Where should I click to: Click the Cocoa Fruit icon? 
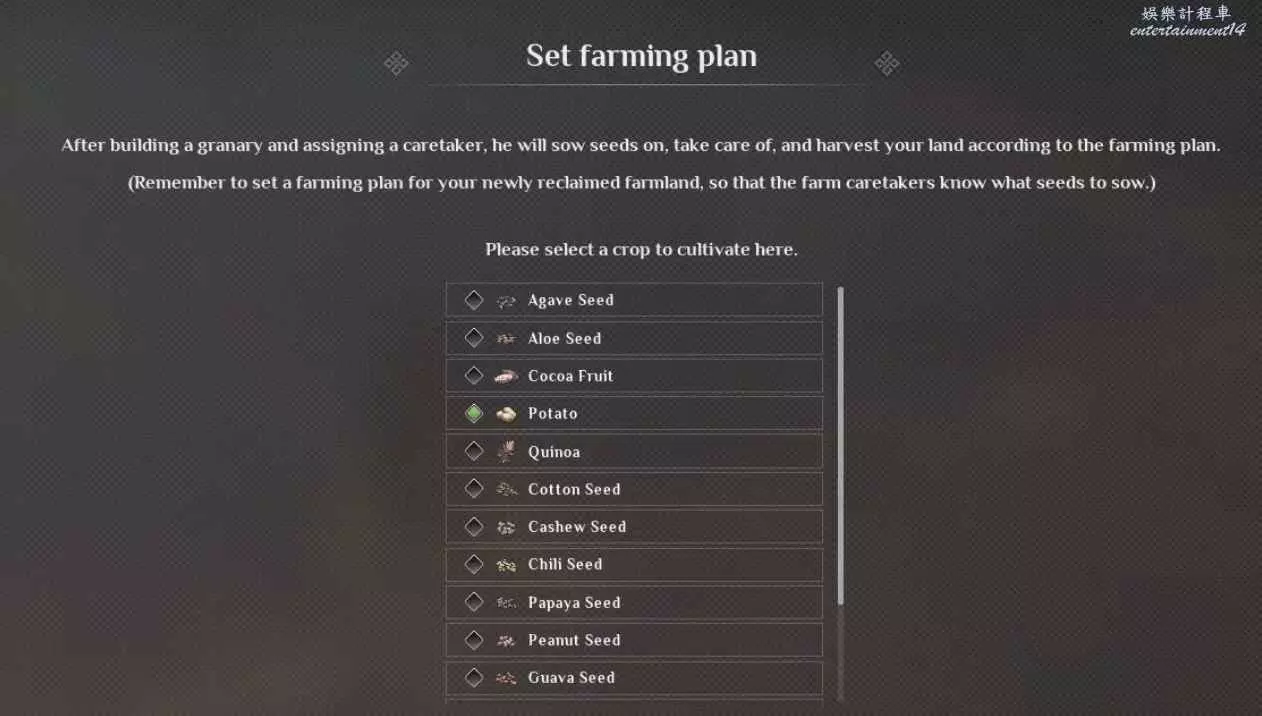506,376
